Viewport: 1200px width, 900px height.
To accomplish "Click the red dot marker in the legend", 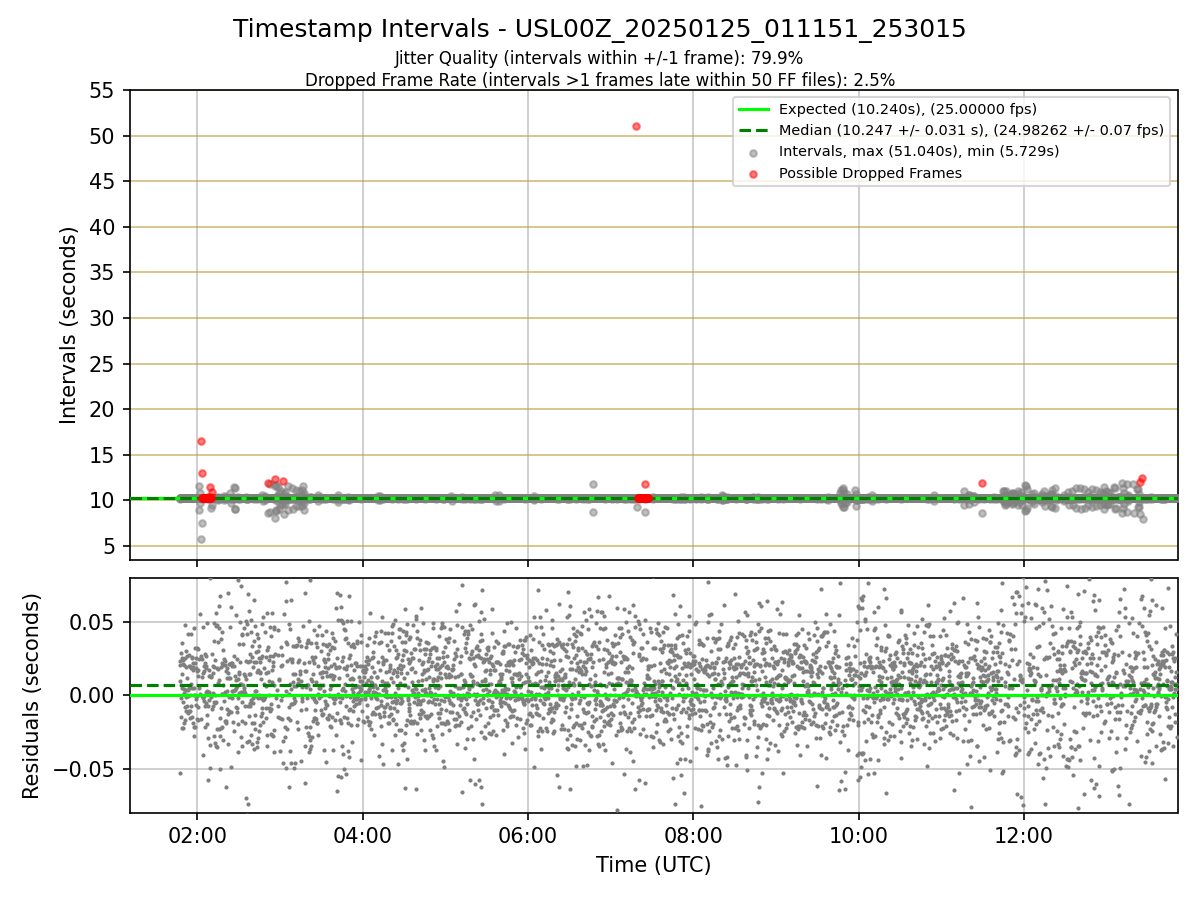I will coord(754,173).
